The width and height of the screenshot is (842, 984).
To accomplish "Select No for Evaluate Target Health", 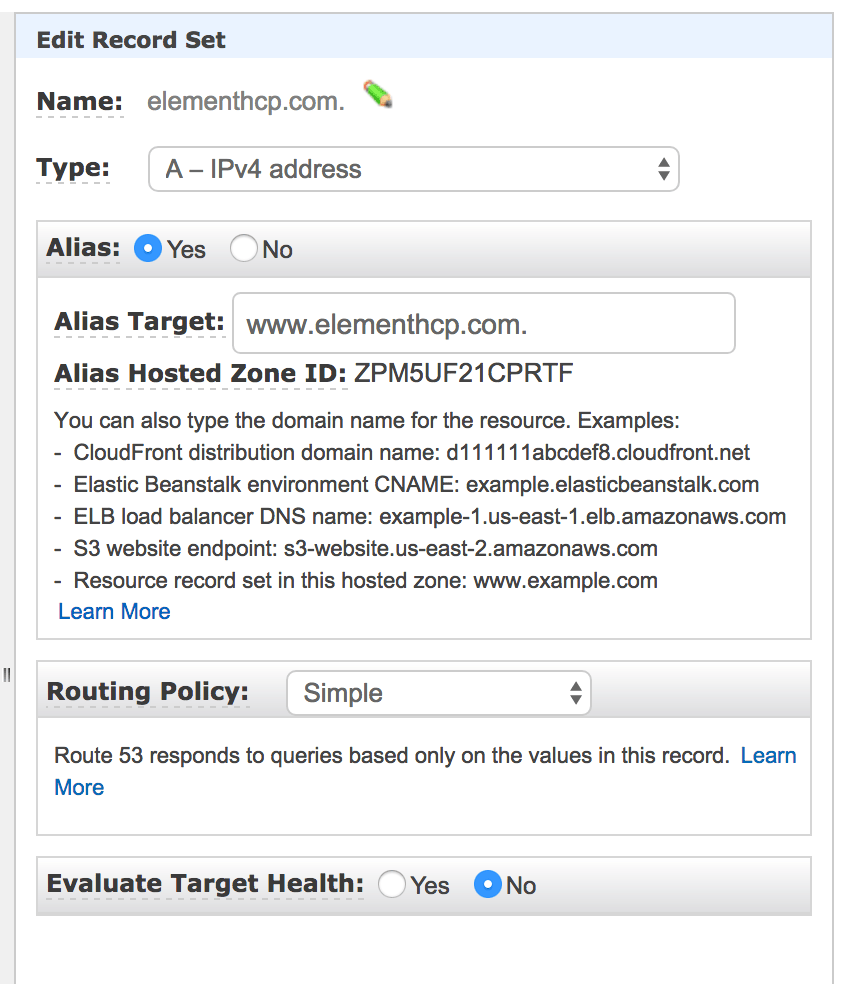I will 486,884.
